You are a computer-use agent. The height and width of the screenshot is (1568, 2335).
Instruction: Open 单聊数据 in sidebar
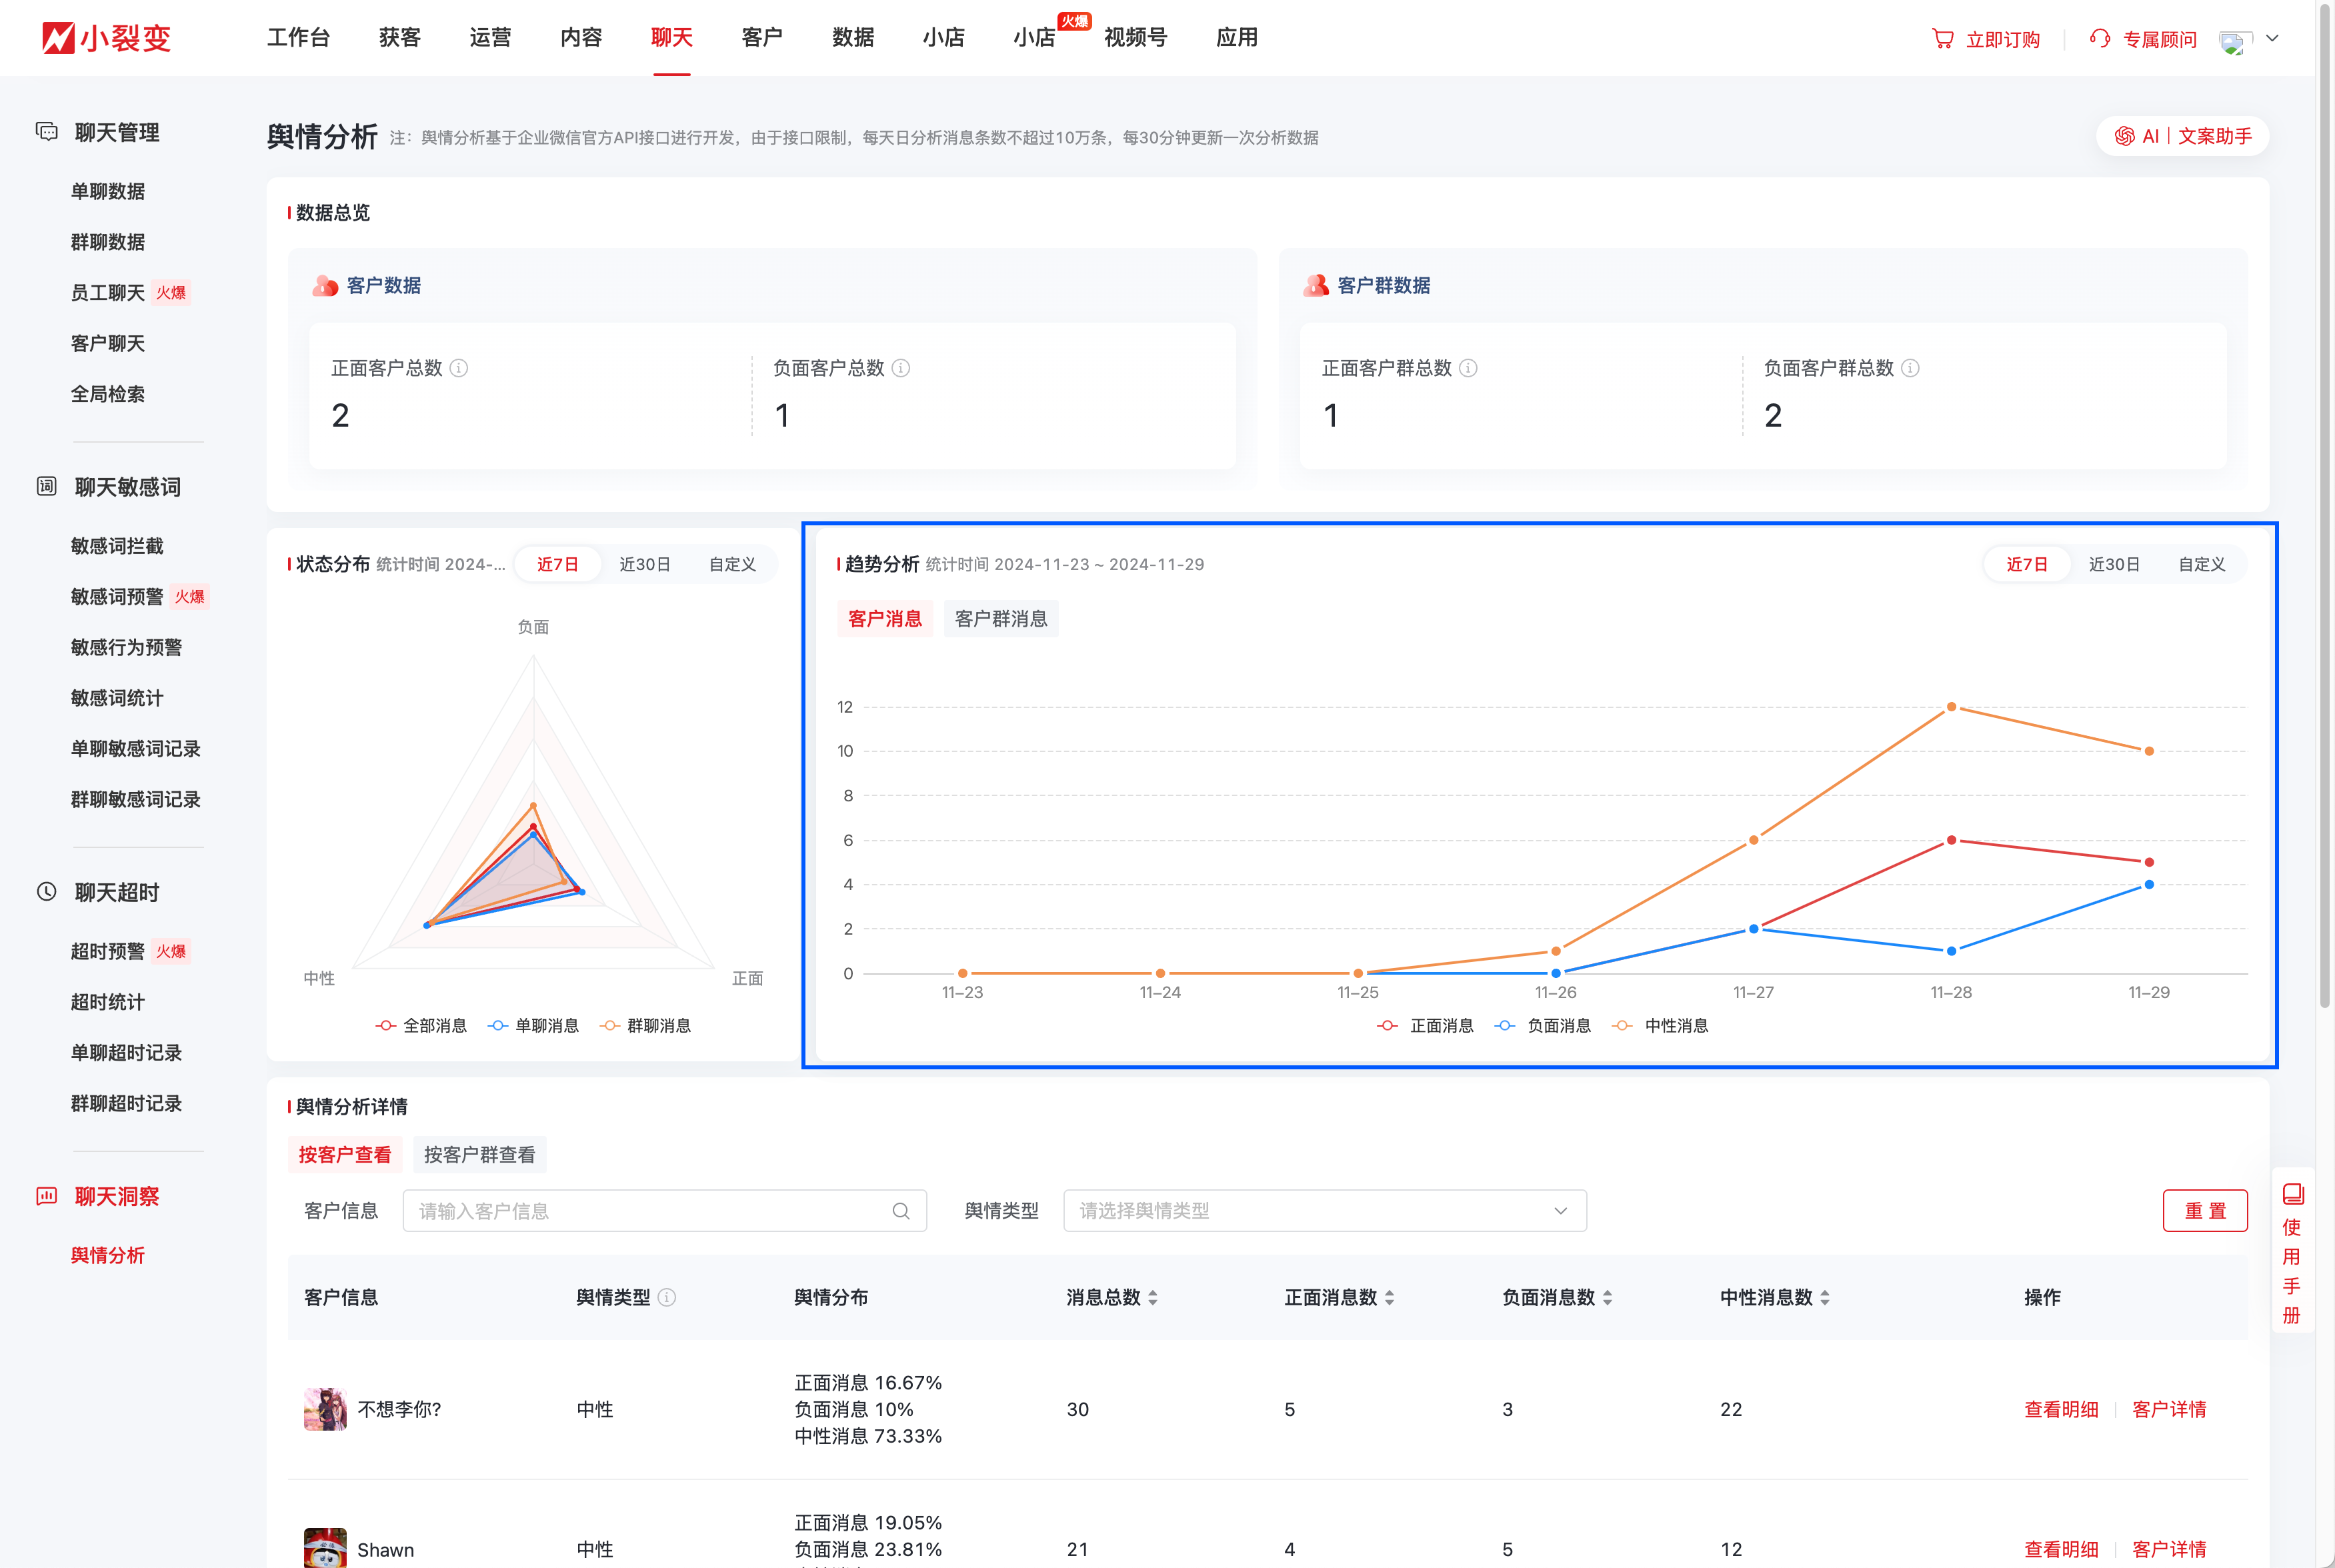coord(108,191)
